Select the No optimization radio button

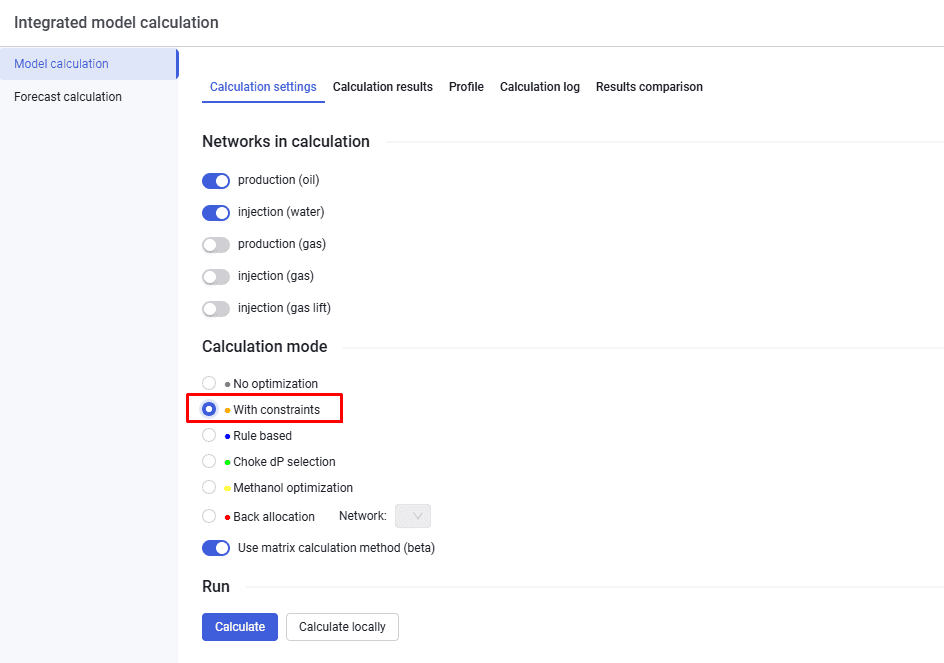(209, 383)
